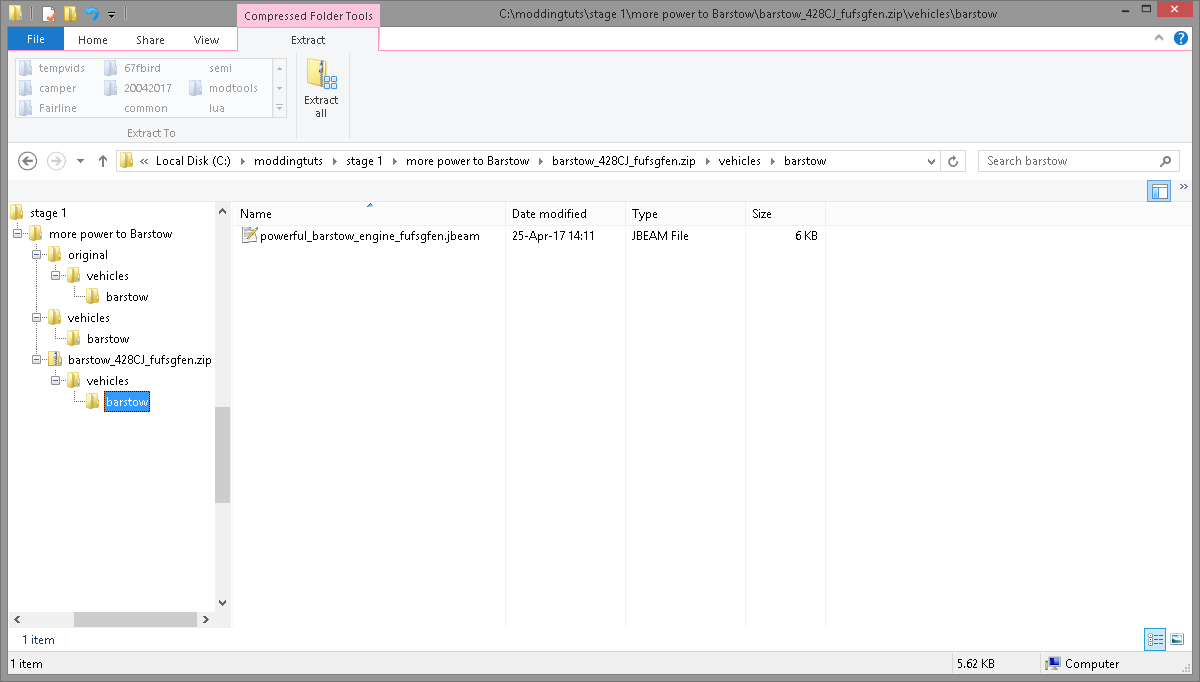This screenshot has height=682, width=1200.
Task: Click Computer icon in status bar
Action: [1052, 664]
